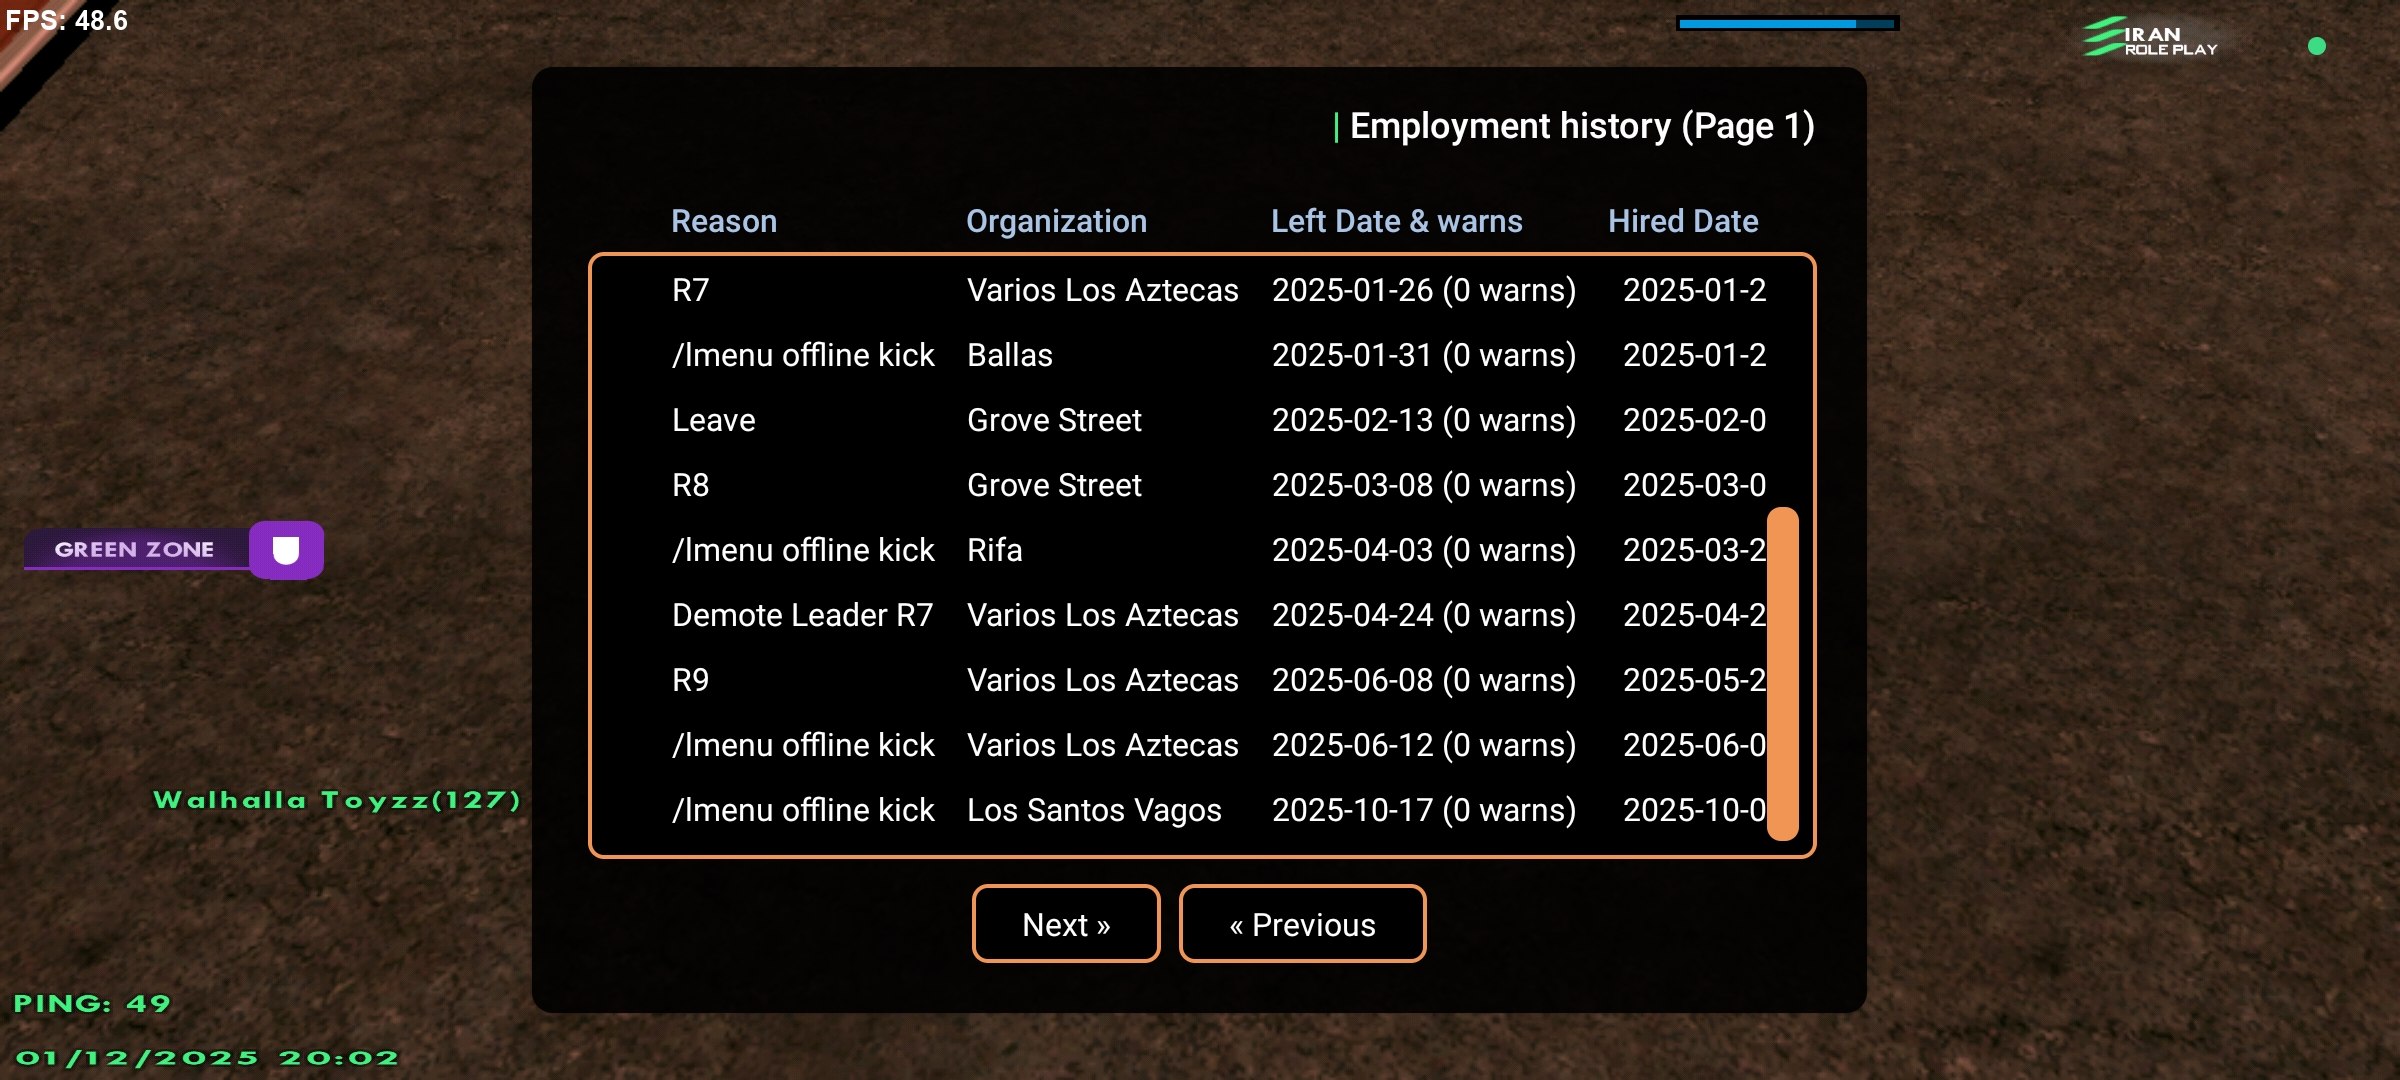
Task: Select the Organization column header
Action: click(1056, 221)
